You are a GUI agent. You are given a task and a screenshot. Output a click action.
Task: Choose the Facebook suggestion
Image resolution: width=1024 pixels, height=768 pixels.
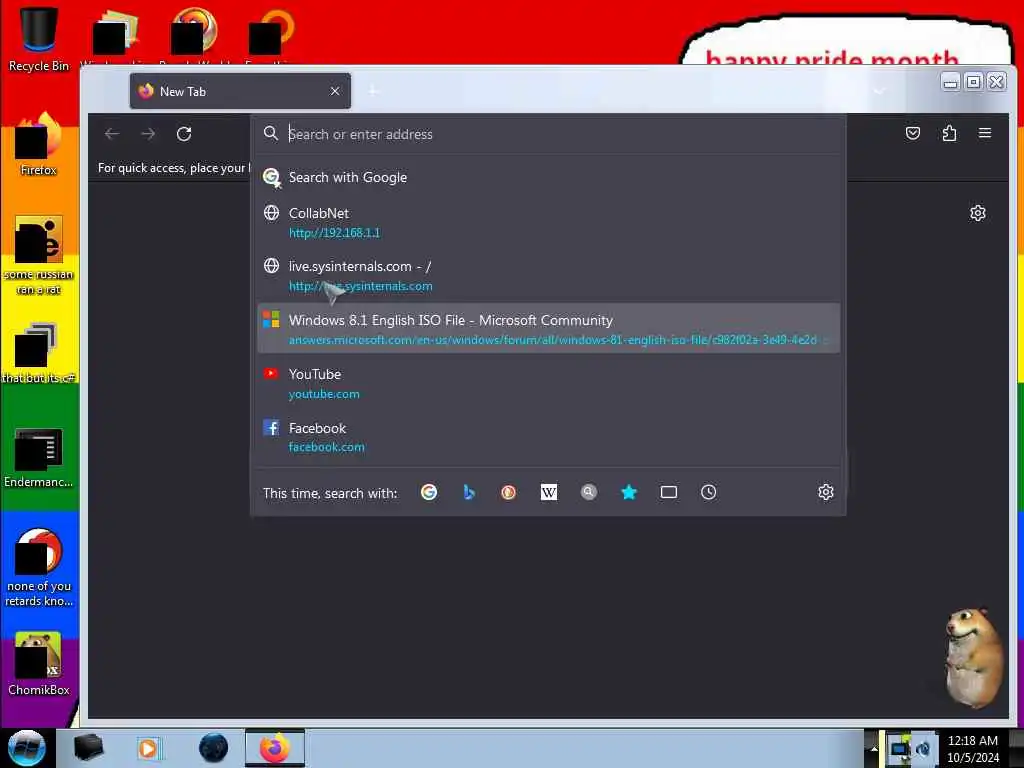pyautogui.click(x=549, y=437)
